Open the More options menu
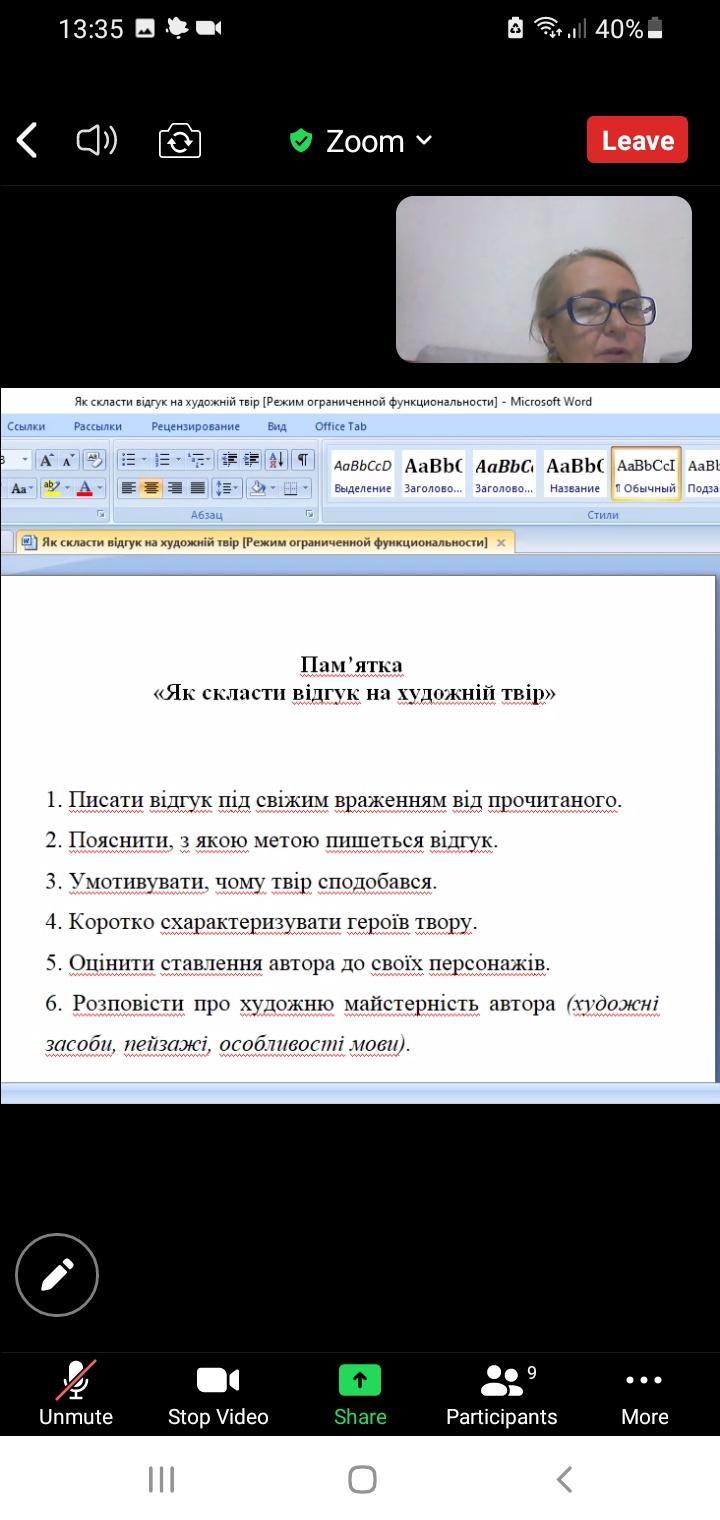720x1520 pixels. click(x=644, y=1393)
